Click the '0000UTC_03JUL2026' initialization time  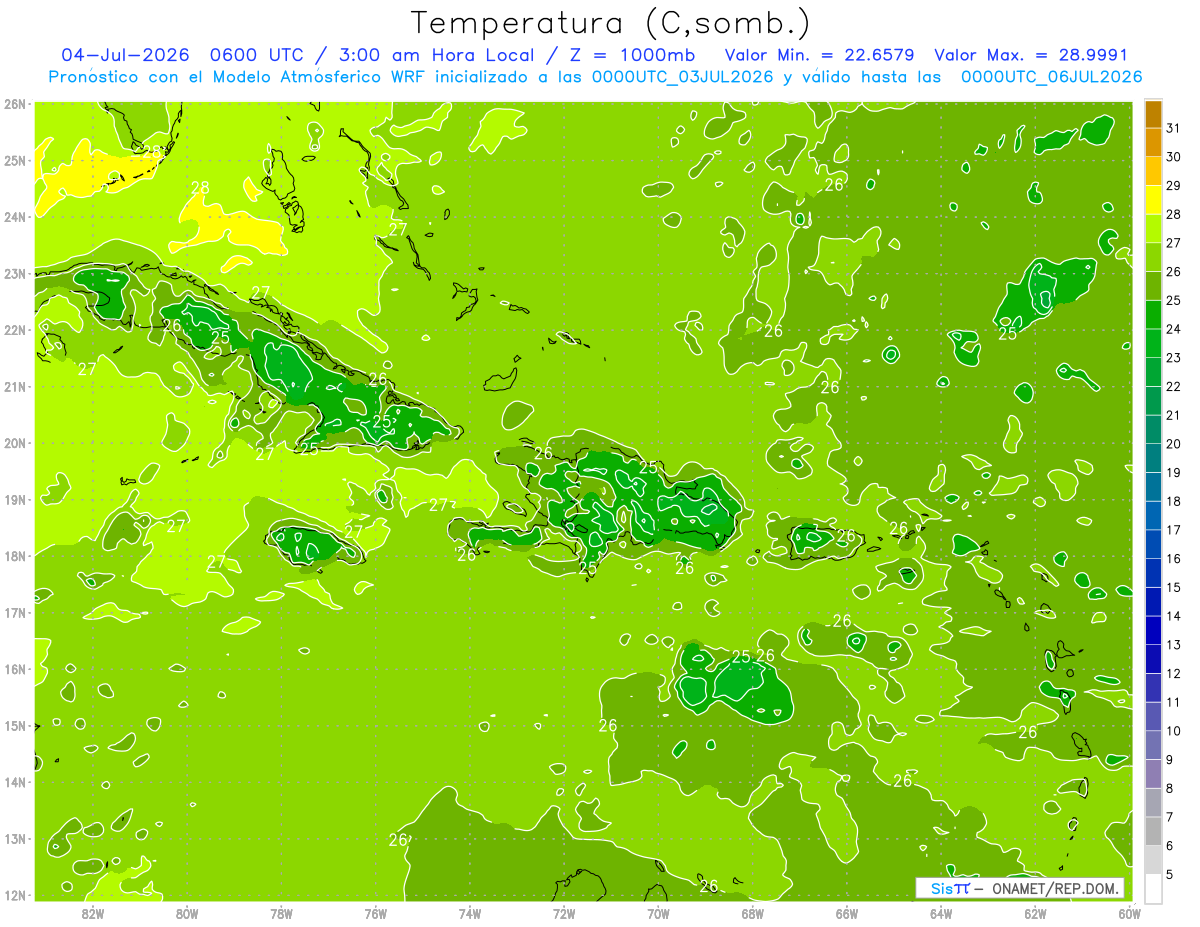[x=683, y=76]
